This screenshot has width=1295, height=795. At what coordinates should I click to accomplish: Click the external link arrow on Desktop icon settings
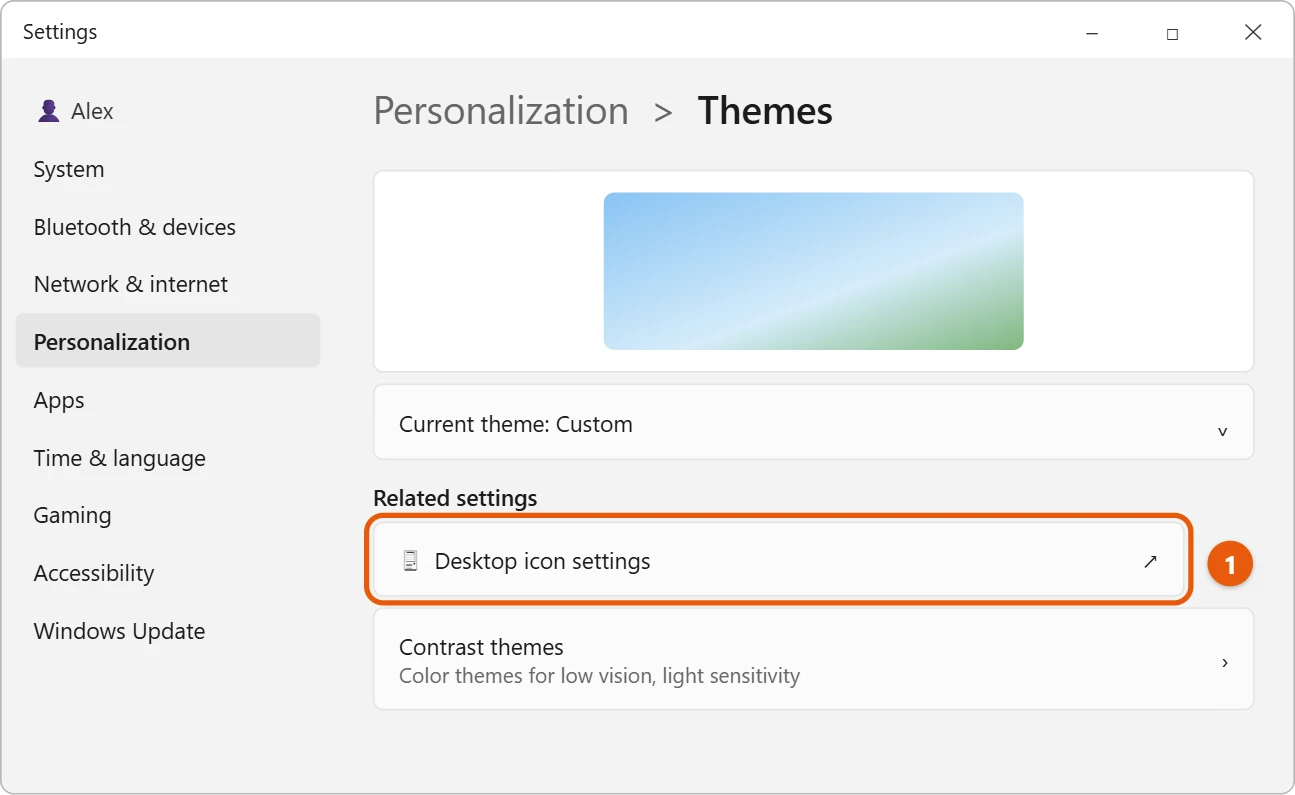pyautogui.click(x=1150, y=562)
